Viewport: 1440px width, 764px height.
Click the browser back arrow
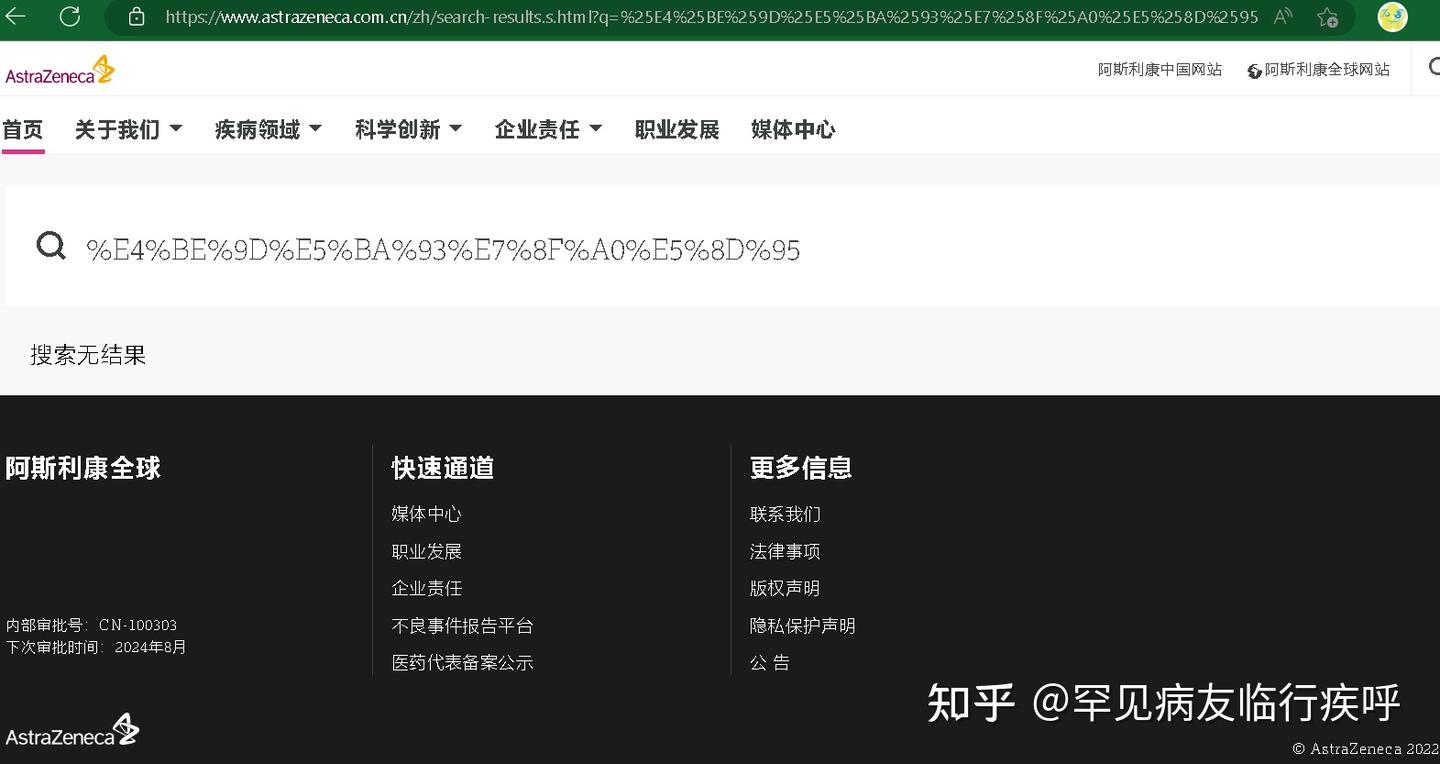[x=16, y=16]
